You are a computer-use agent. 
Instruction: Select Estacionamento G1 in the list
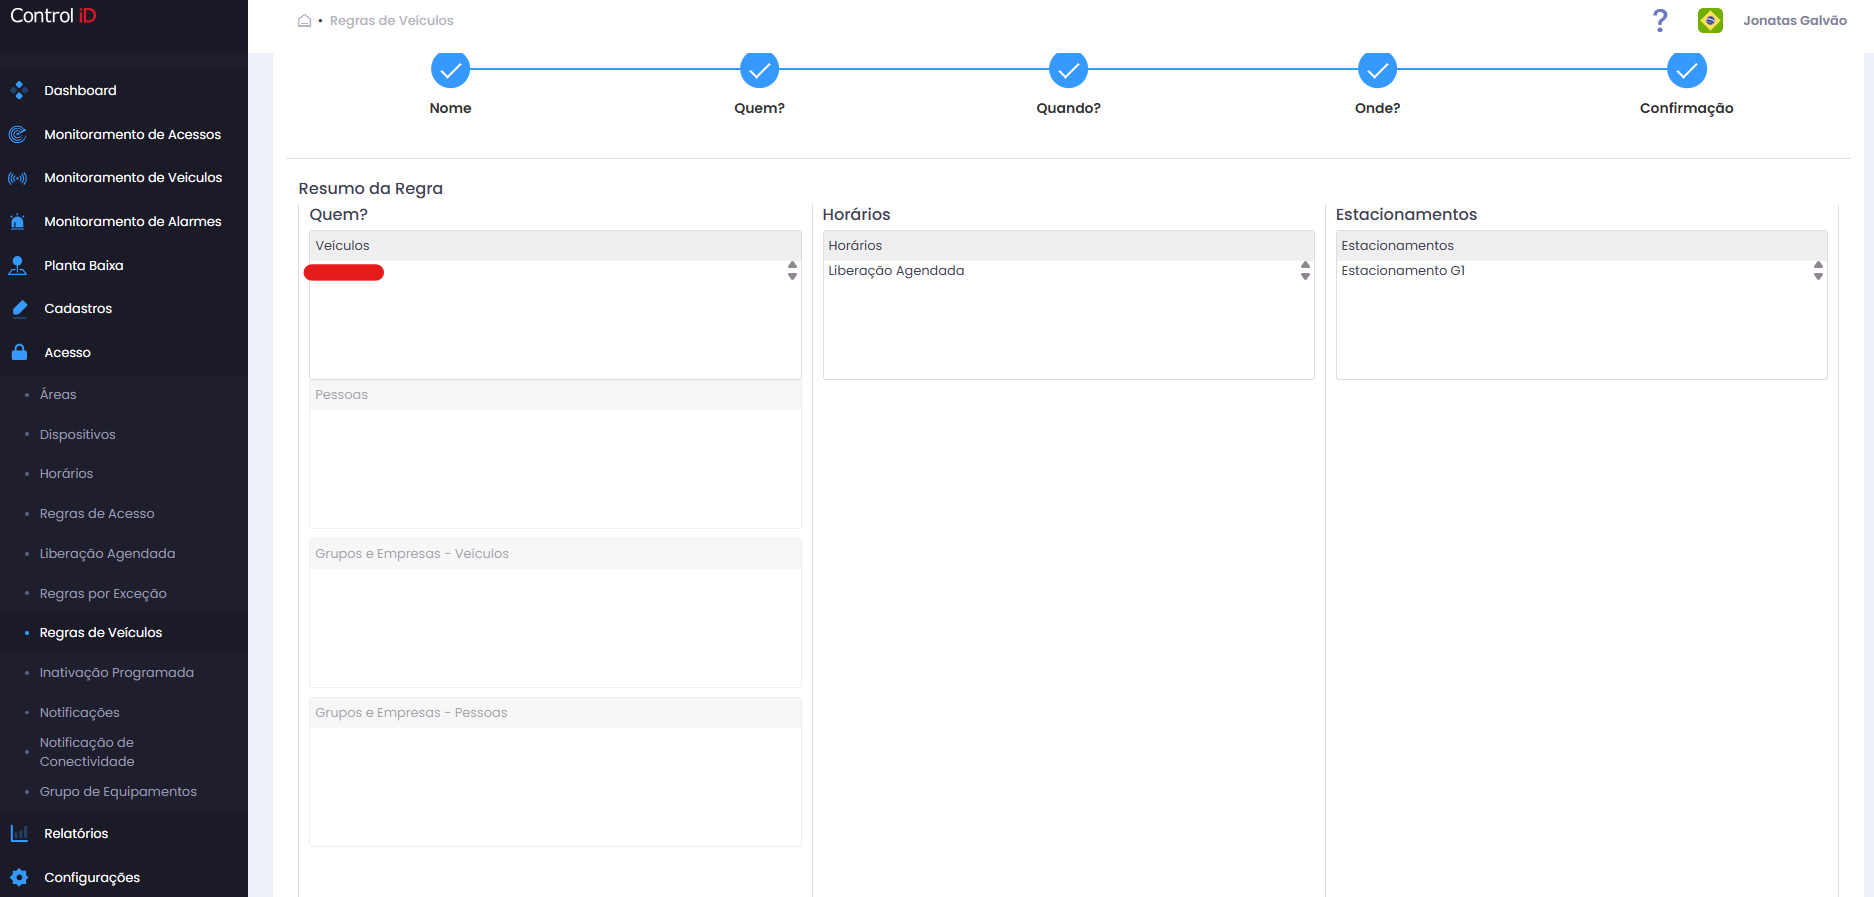point(1403,271)
